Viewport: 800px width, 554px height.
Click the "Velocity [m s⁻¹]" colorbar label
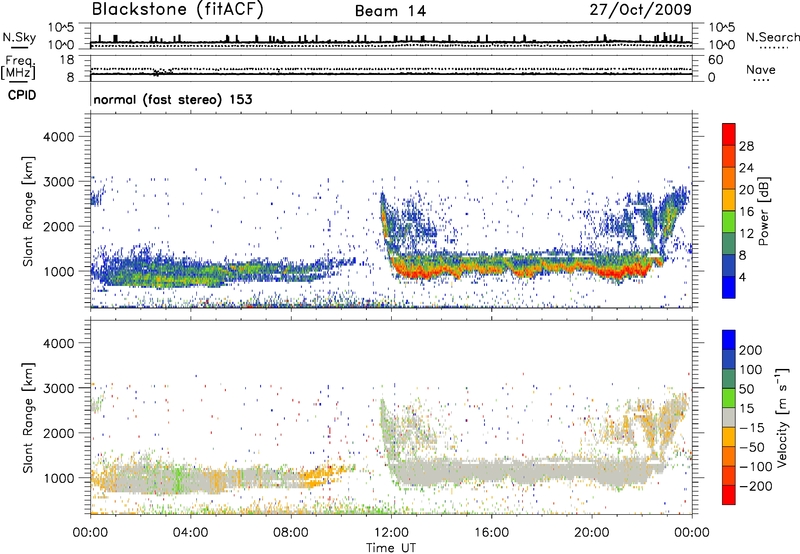(x=781, y=417)
